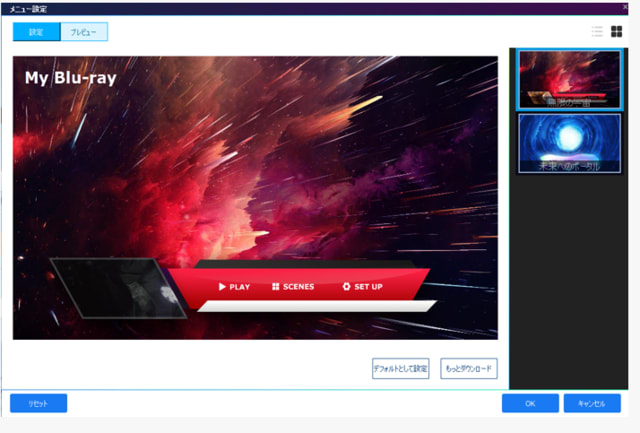Screen dimensions: 640x433
Task: Click the デフォルトとして設定 button
Action: [400, 369]
